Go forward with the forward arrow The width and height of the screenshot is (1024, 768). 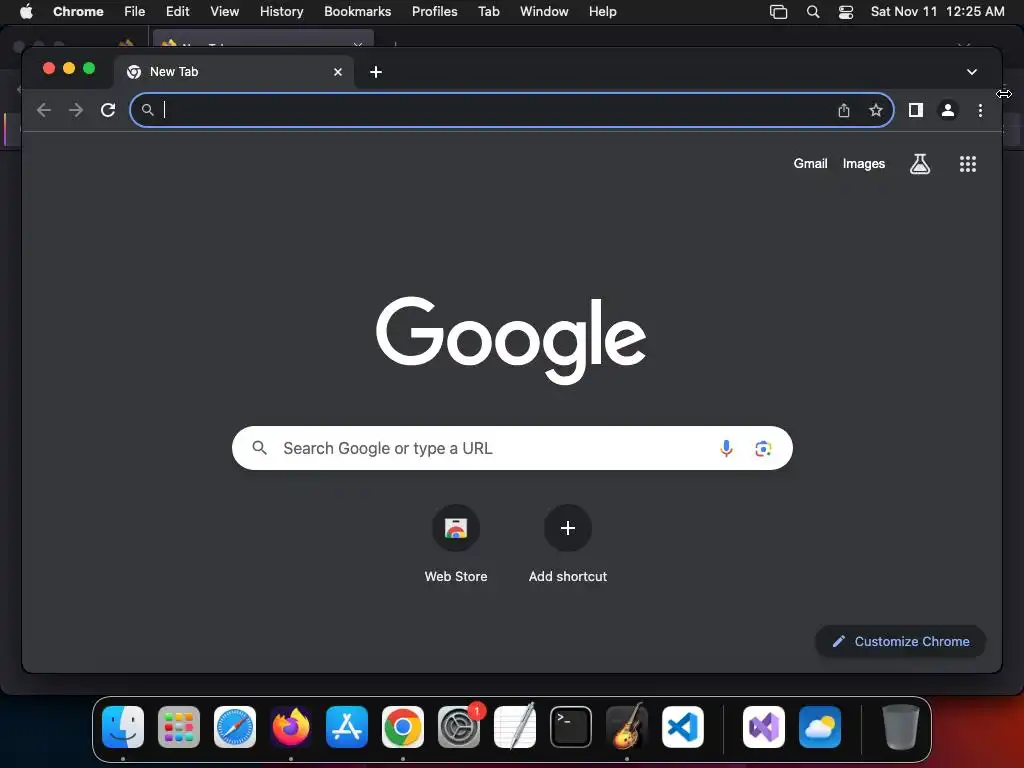click(x=76, y=110)
